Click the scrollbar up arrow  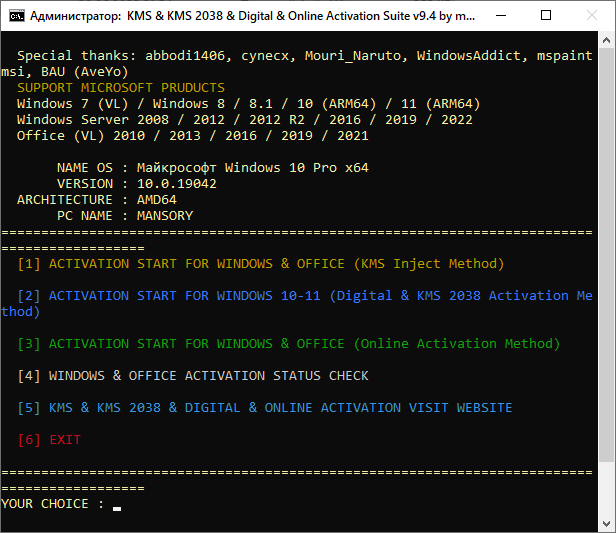(x=606, y=43)
